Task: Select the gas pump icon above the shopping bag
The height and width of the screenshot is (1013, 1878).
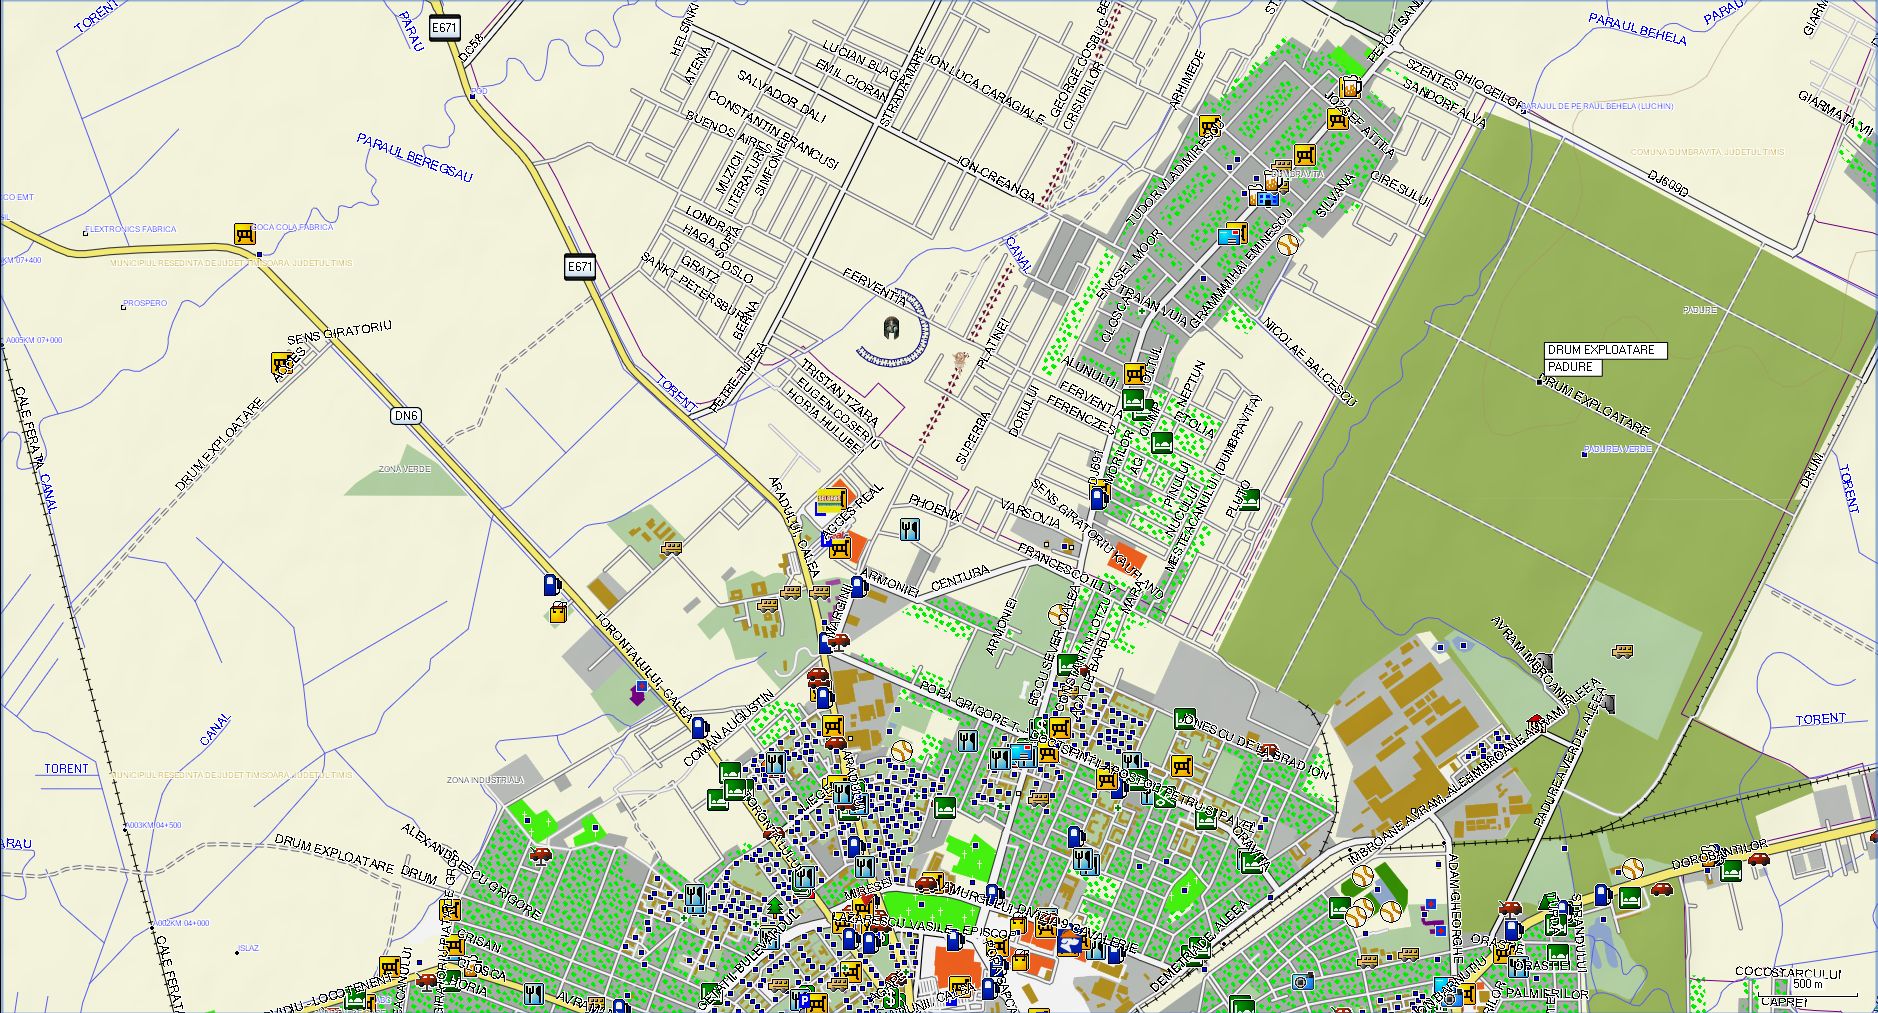Action: pos(550,584)
